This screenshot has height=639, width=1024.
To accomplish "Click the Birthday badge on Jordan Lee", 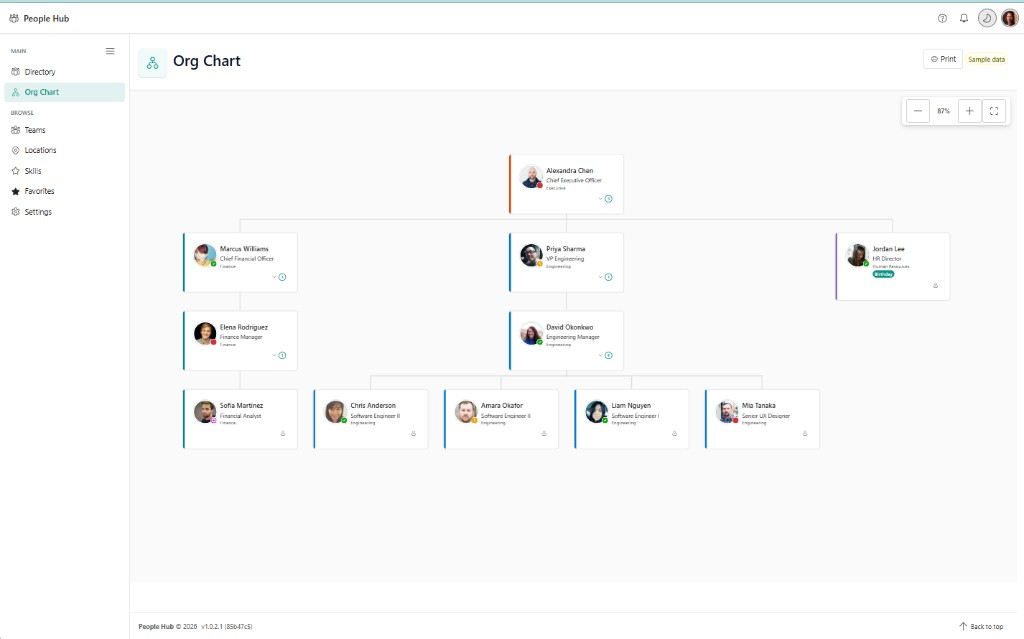I will (x=884, y=274).
